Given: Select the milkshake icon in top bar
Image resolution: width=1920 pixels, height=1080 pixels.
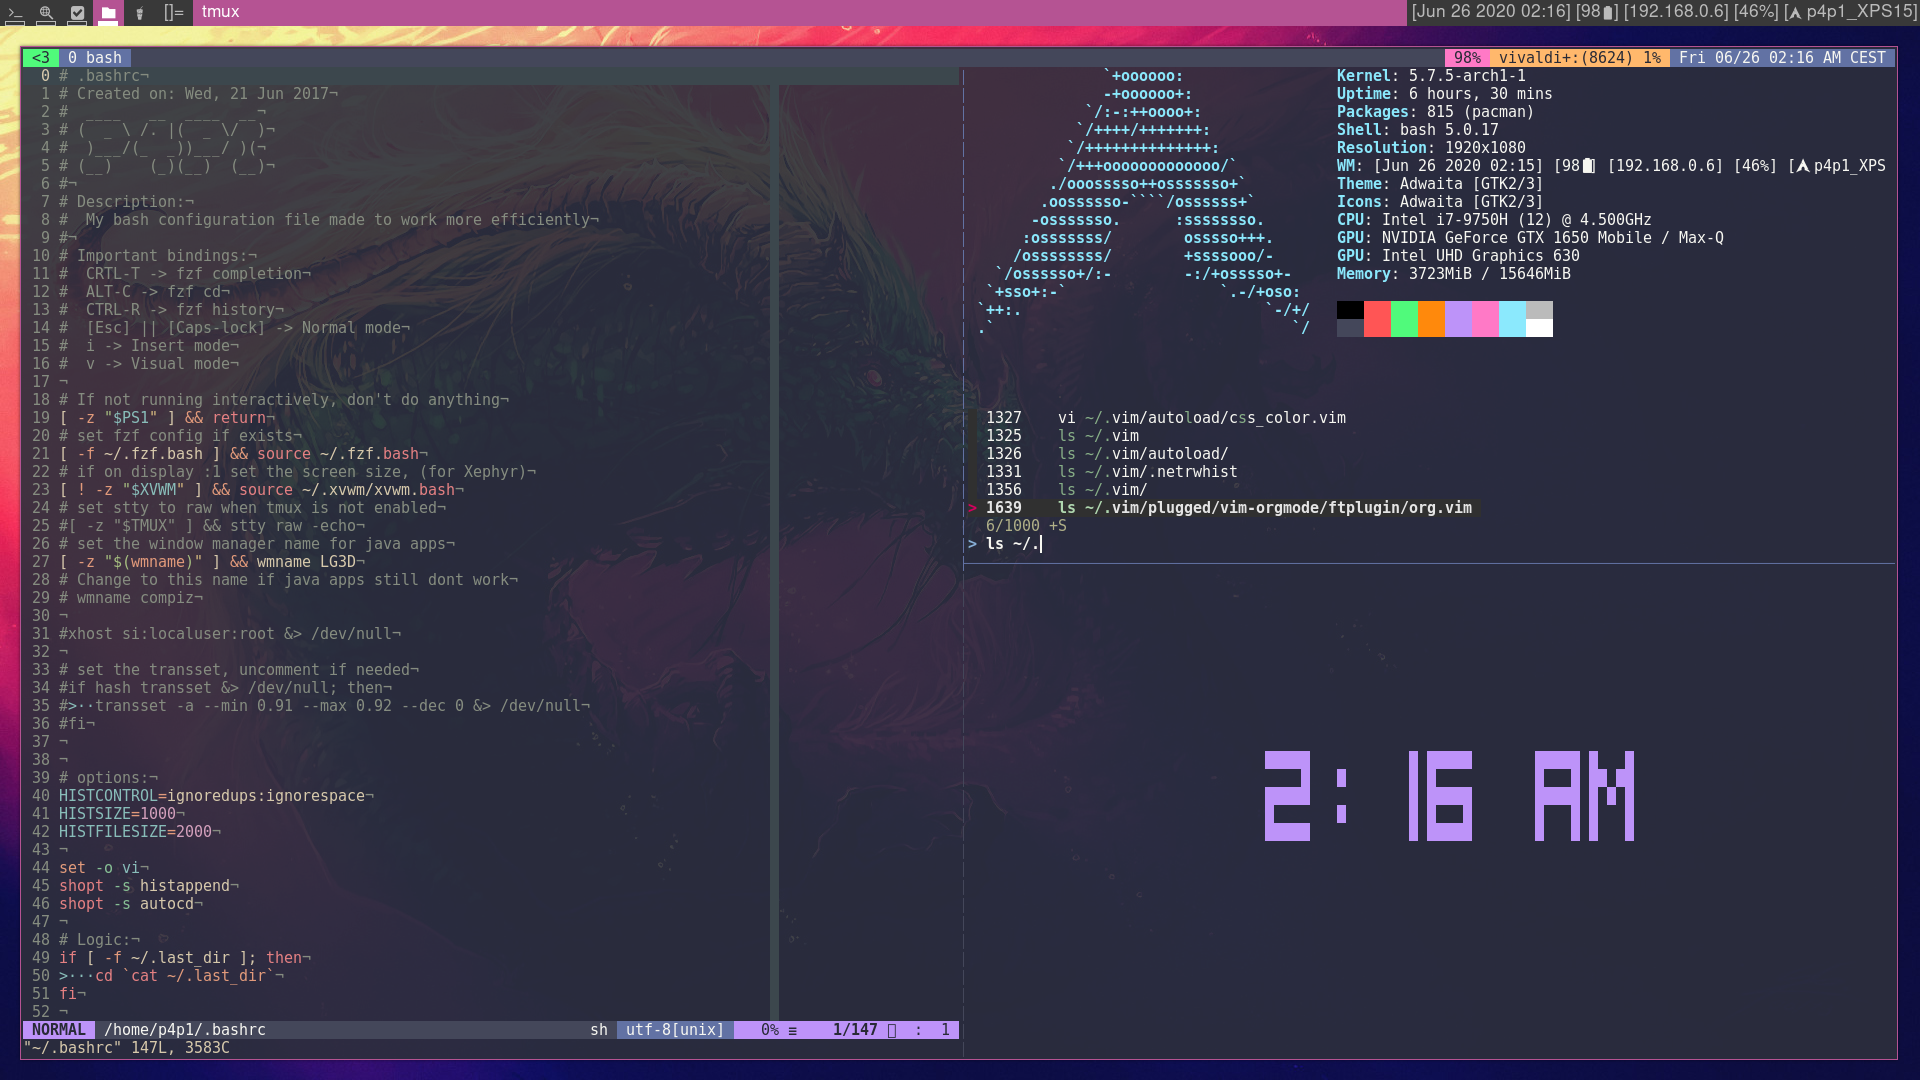Looking at the screenshot, I should click(139, 13).
